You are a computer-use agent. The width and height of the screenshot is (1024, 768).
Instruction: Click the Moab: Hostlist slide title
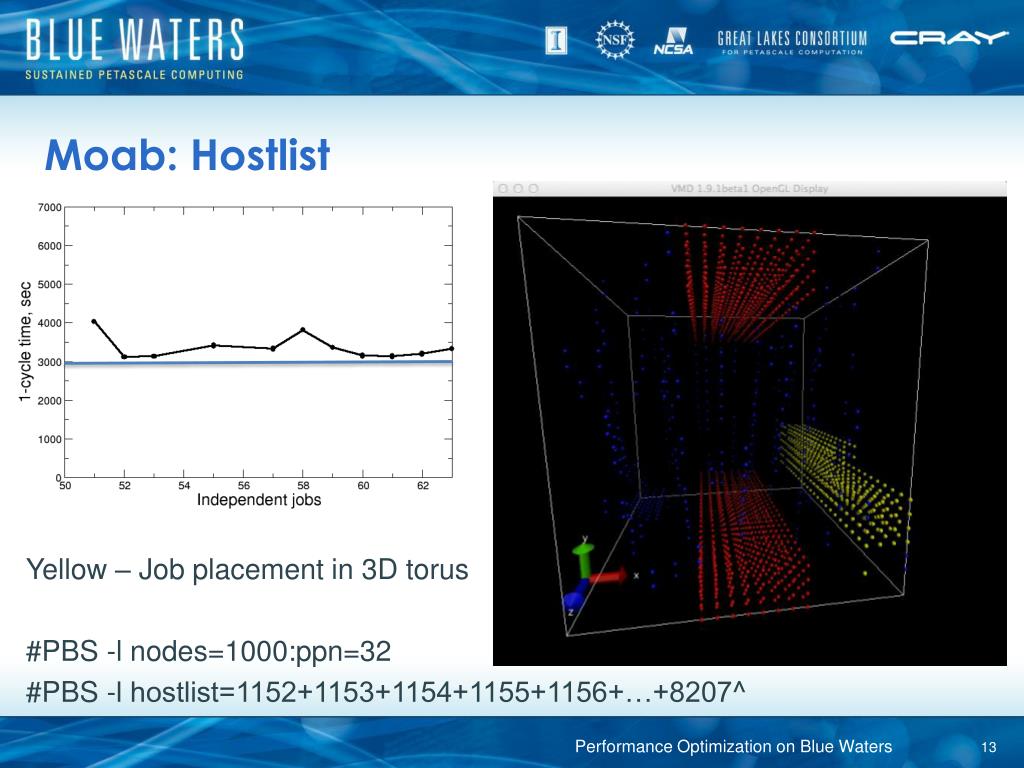pos(187,155)
